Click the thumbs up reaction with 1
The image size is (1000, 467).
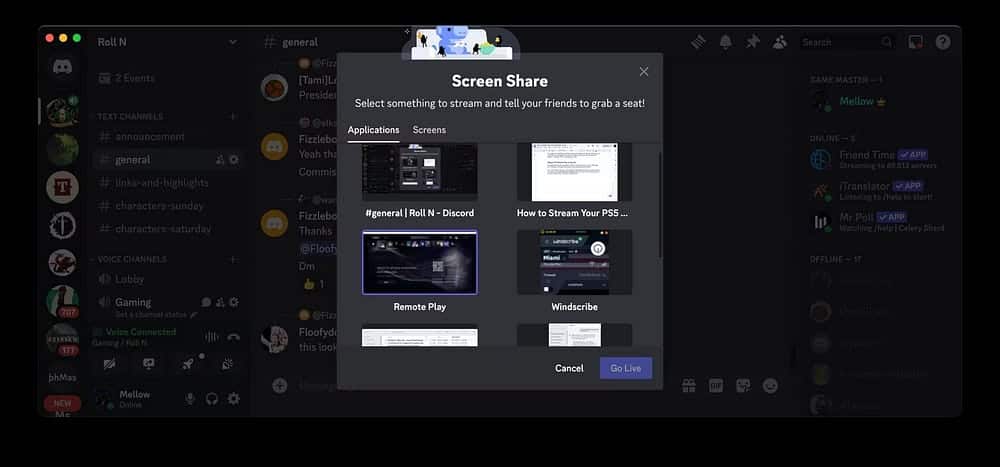(314, 284)
